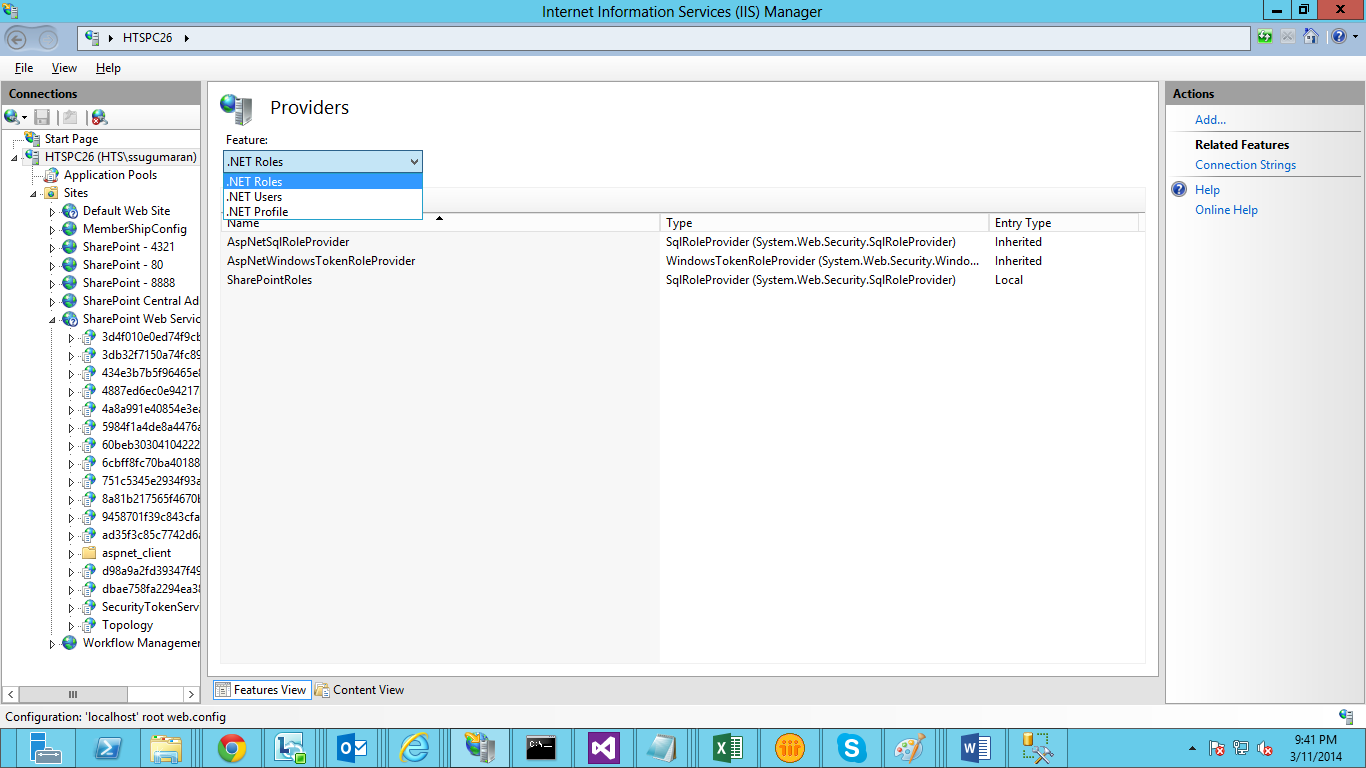
Task: Open the dropdown arrow beside the Help toolbar icon
Action: coord(1354,38)
